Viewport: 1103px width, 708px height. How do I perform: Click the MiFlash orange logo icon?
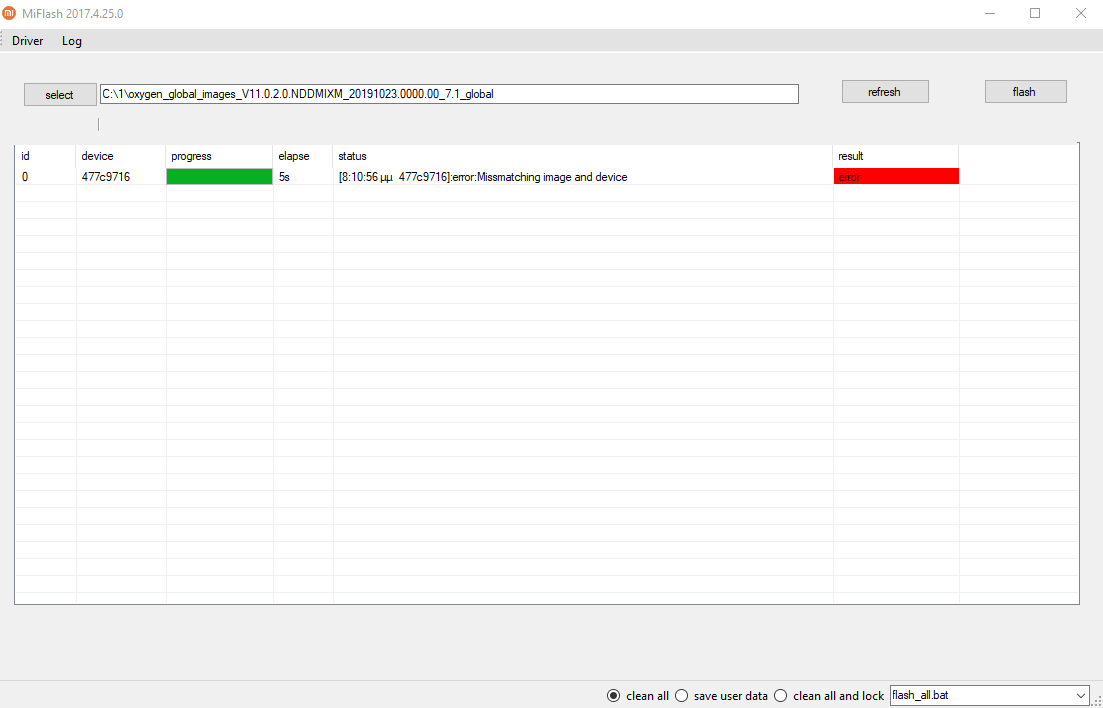coord(10,13)
